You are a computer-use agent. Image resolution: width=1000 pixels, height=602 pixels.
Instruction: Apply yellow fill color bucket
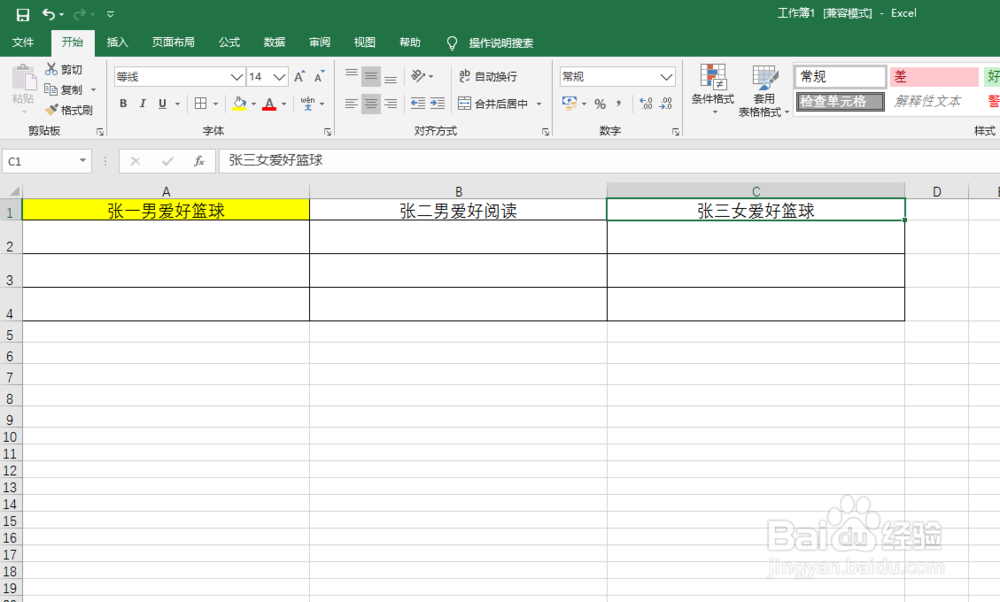coord(239,103)
